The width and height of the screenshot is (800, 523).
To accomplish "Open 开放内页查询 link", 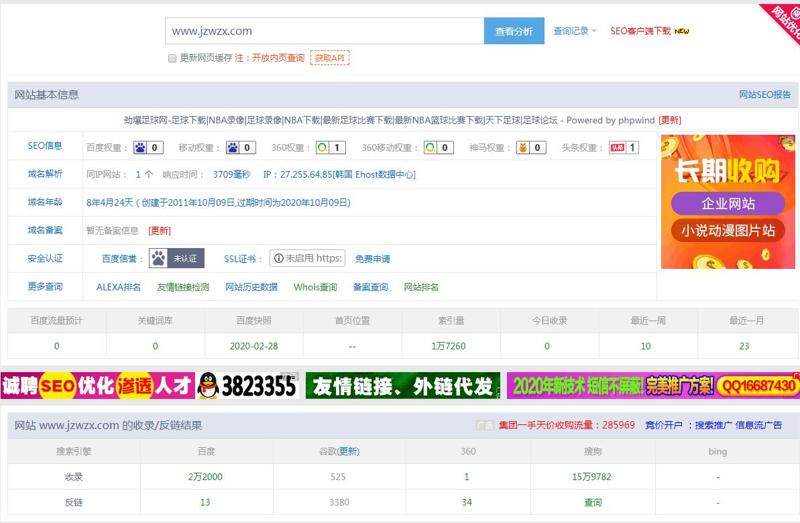I will click(278, 58).
